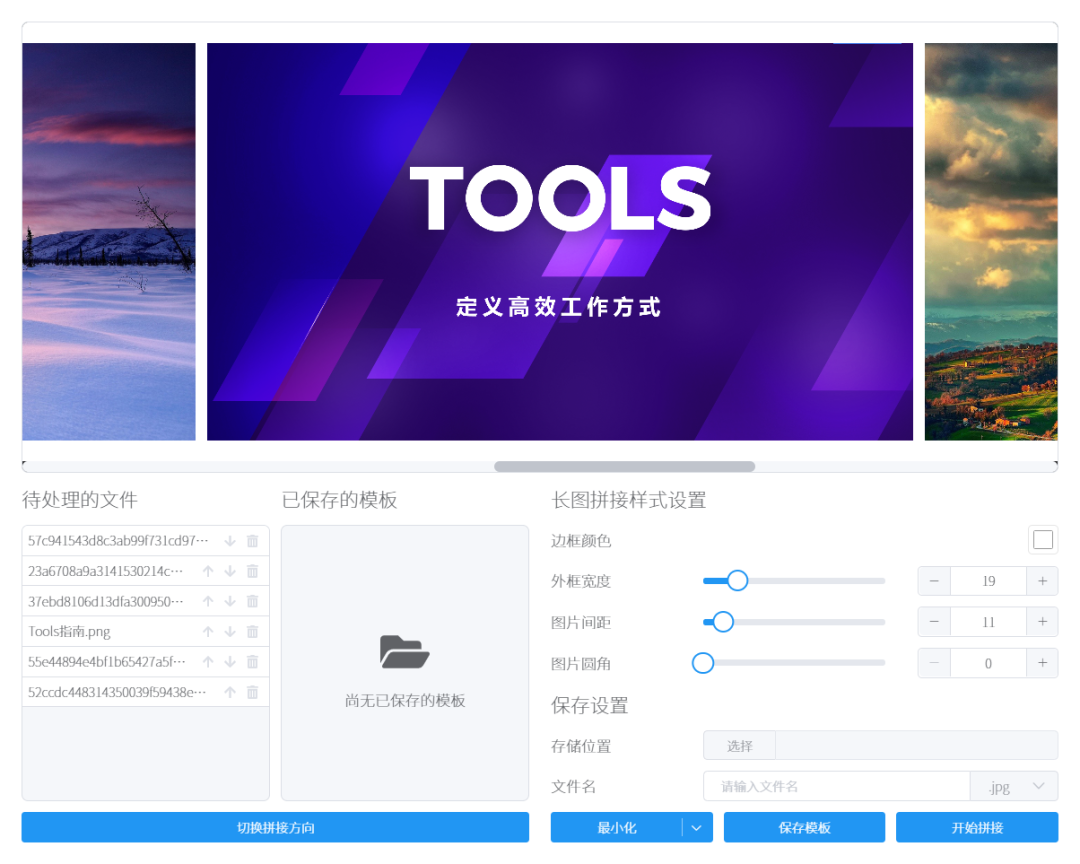Select file name 23a6708a9a3141530214c
The image size is (1080, 864).
point(105,572)
